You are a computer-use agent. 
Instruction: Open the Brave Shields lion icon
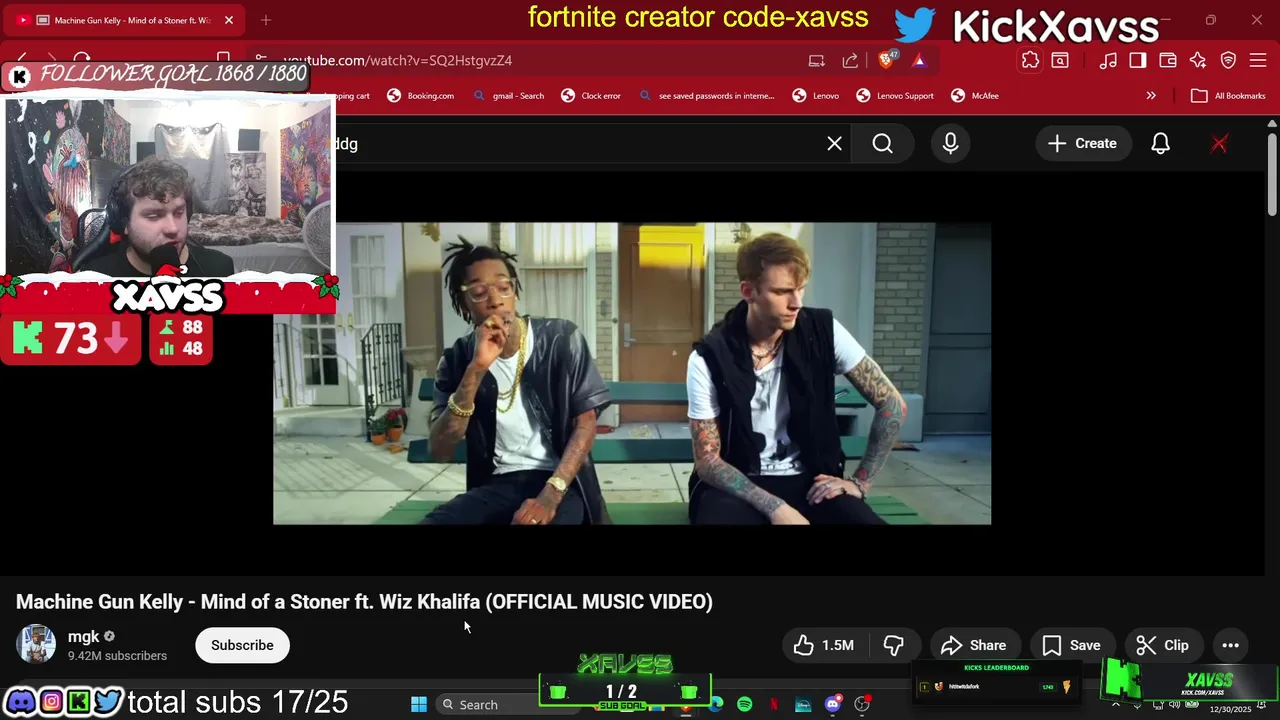click(x=887, y=60)
